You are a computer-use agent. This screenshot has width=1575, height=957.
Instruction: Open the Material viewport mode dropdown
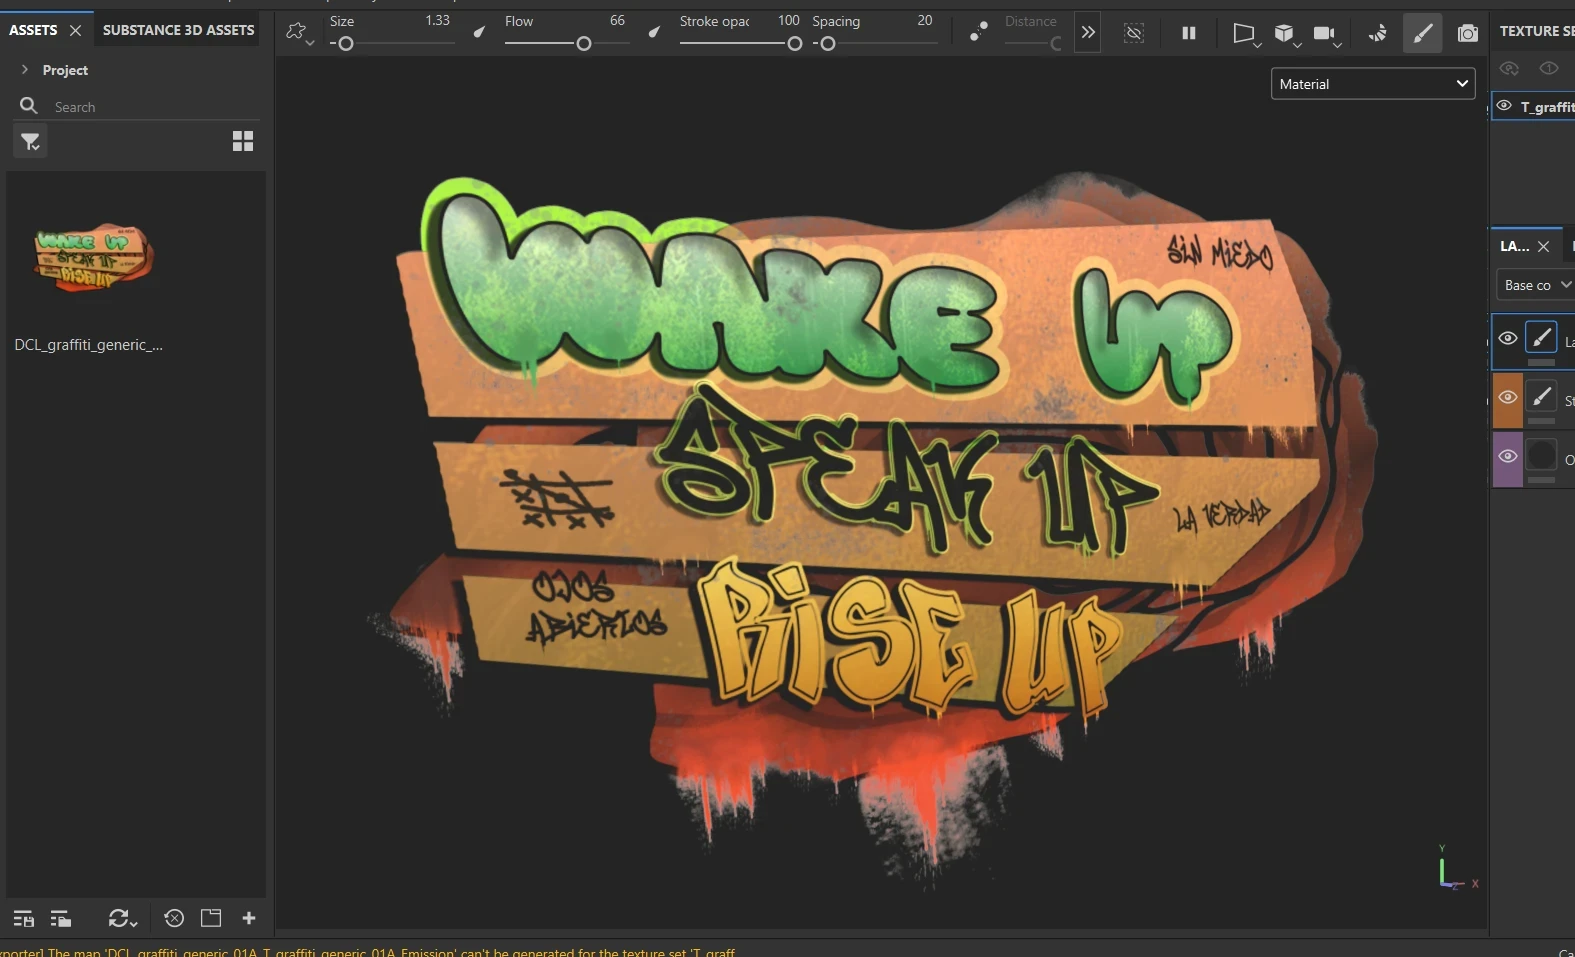click(x=1372, y=84)
